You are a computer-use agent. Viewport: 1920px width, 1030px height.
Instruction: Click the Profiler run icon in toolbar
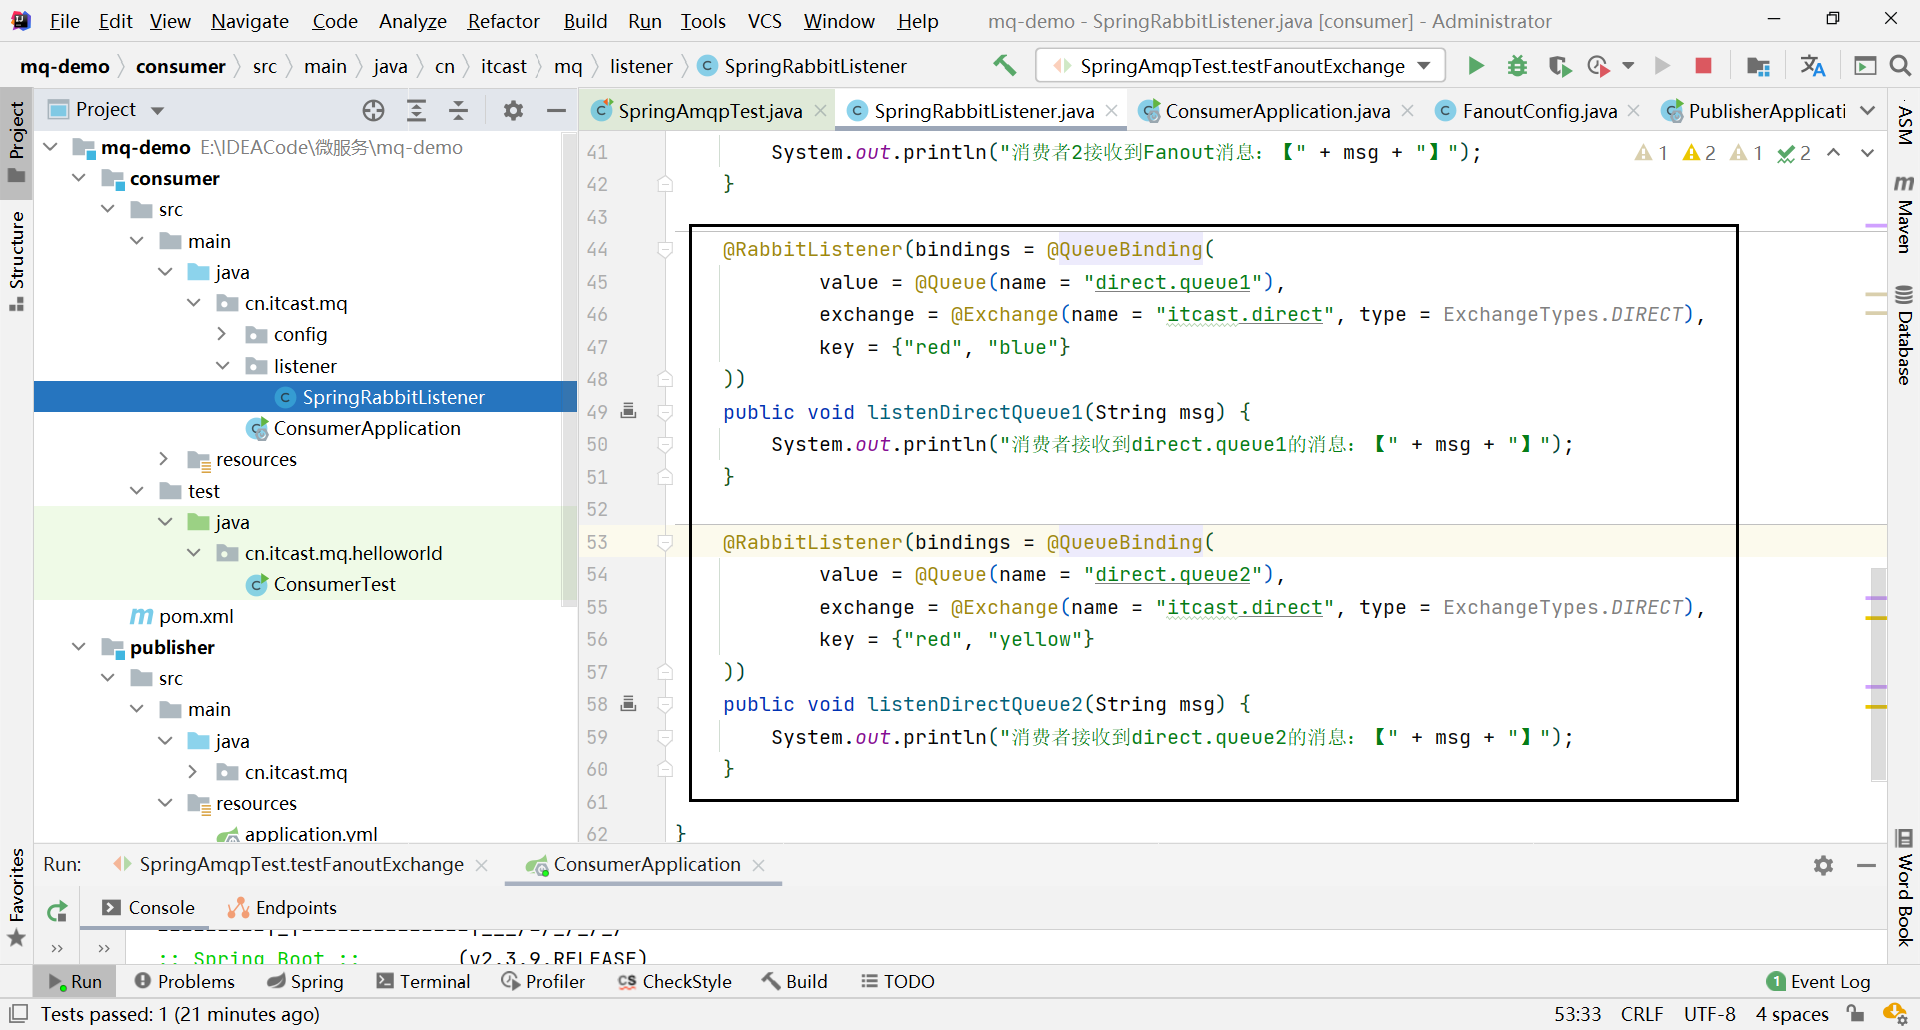tap(1599, 66)
